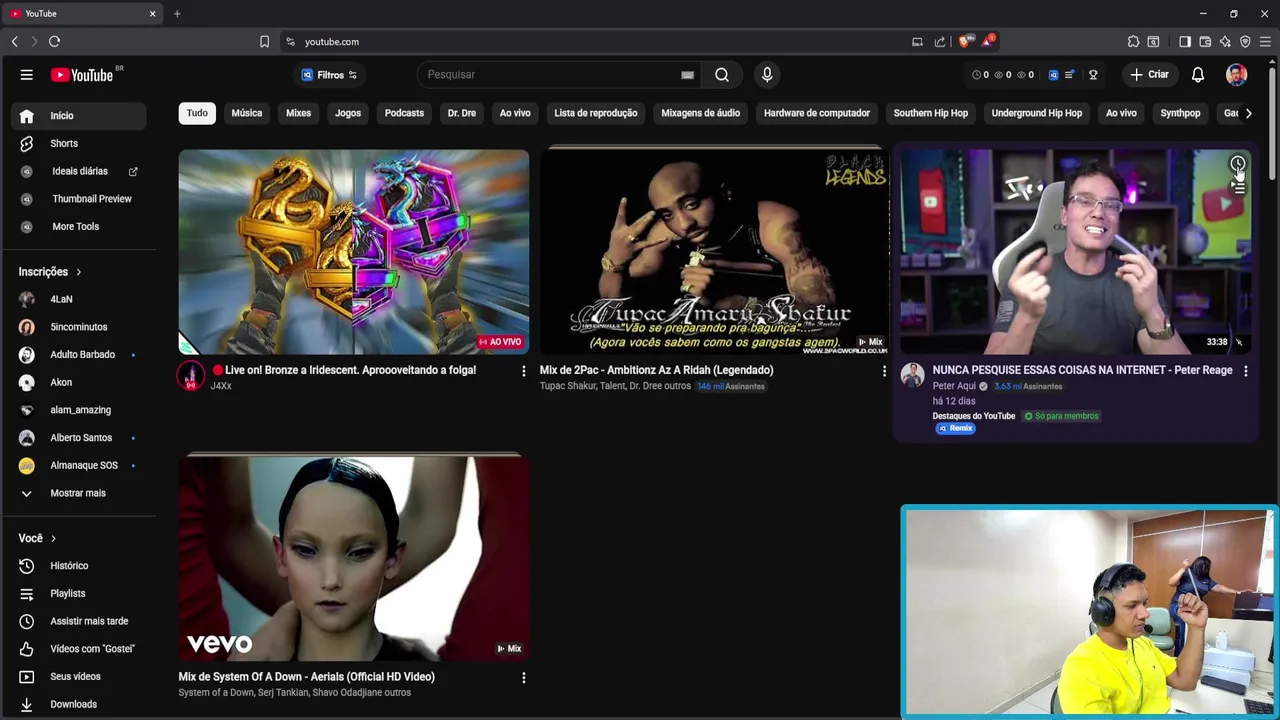The image size is (1280, 720).
Task: Add Peter Reage video to Watch Later
Action: pyautogui.click(x=1238, y=165)
